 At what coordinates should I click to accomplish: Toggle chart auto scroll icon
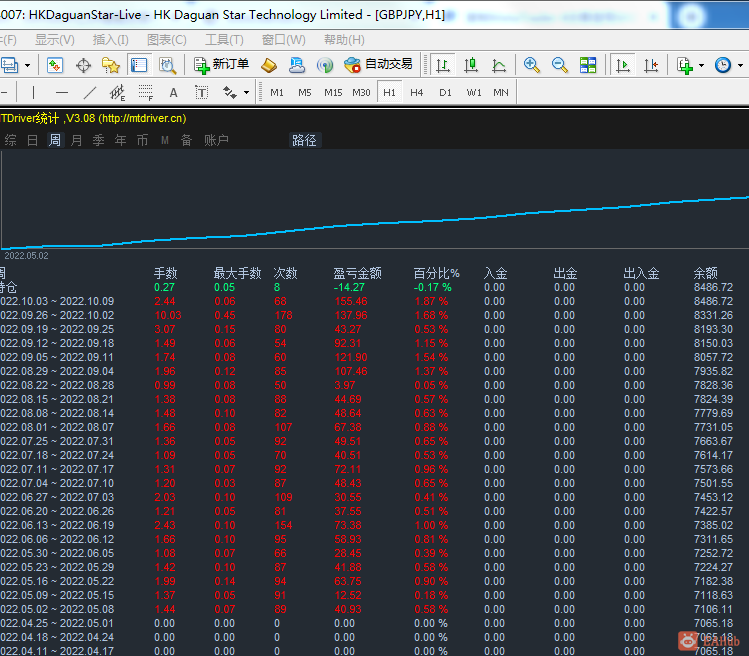click(x=623, y=65)
